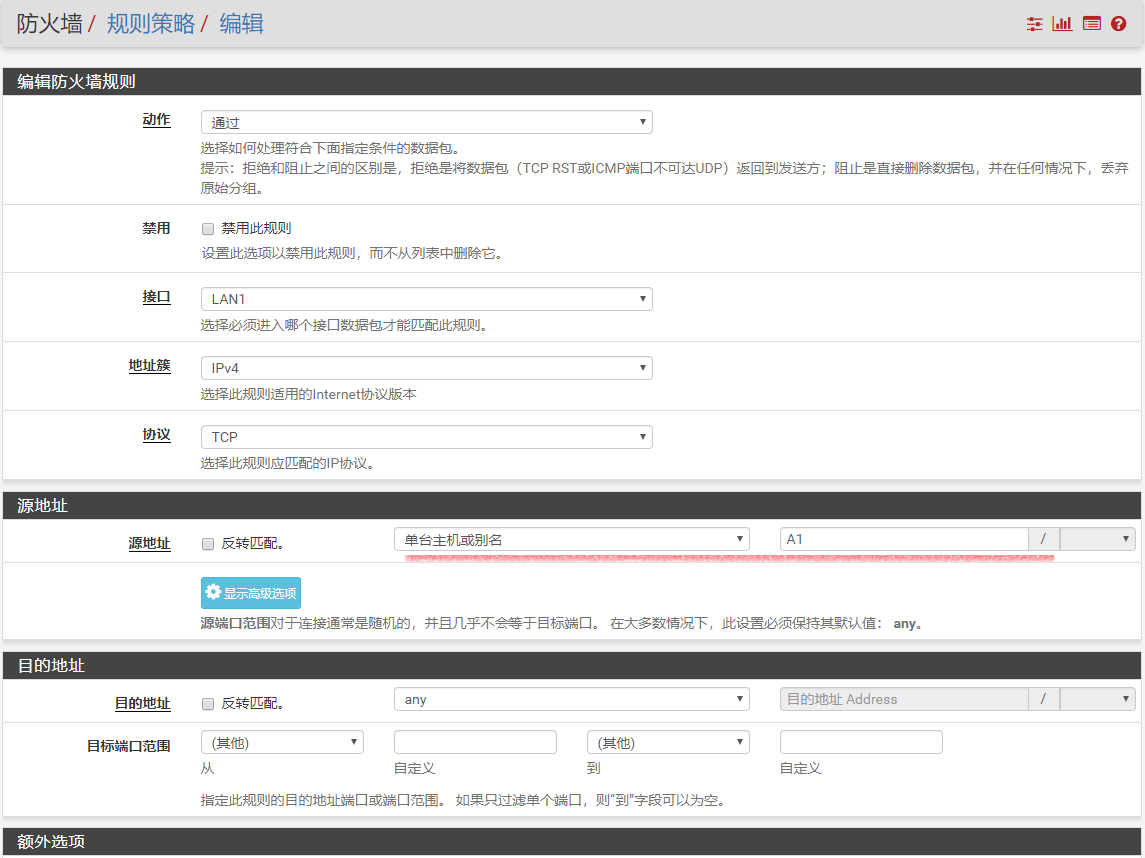Go to 规则策略 in breadcrumb
1145x858 pixels.
tap(150, 24)
